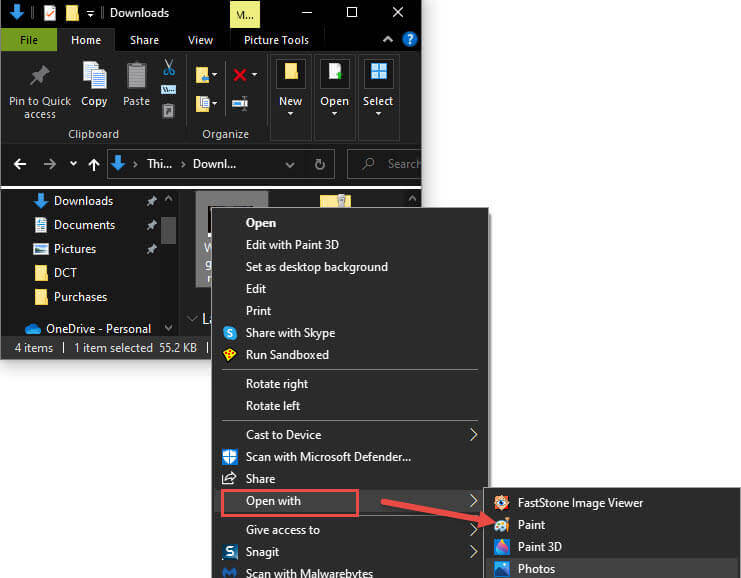Click the navigation pane scrollbar thumb

click(x=169, y=230)
